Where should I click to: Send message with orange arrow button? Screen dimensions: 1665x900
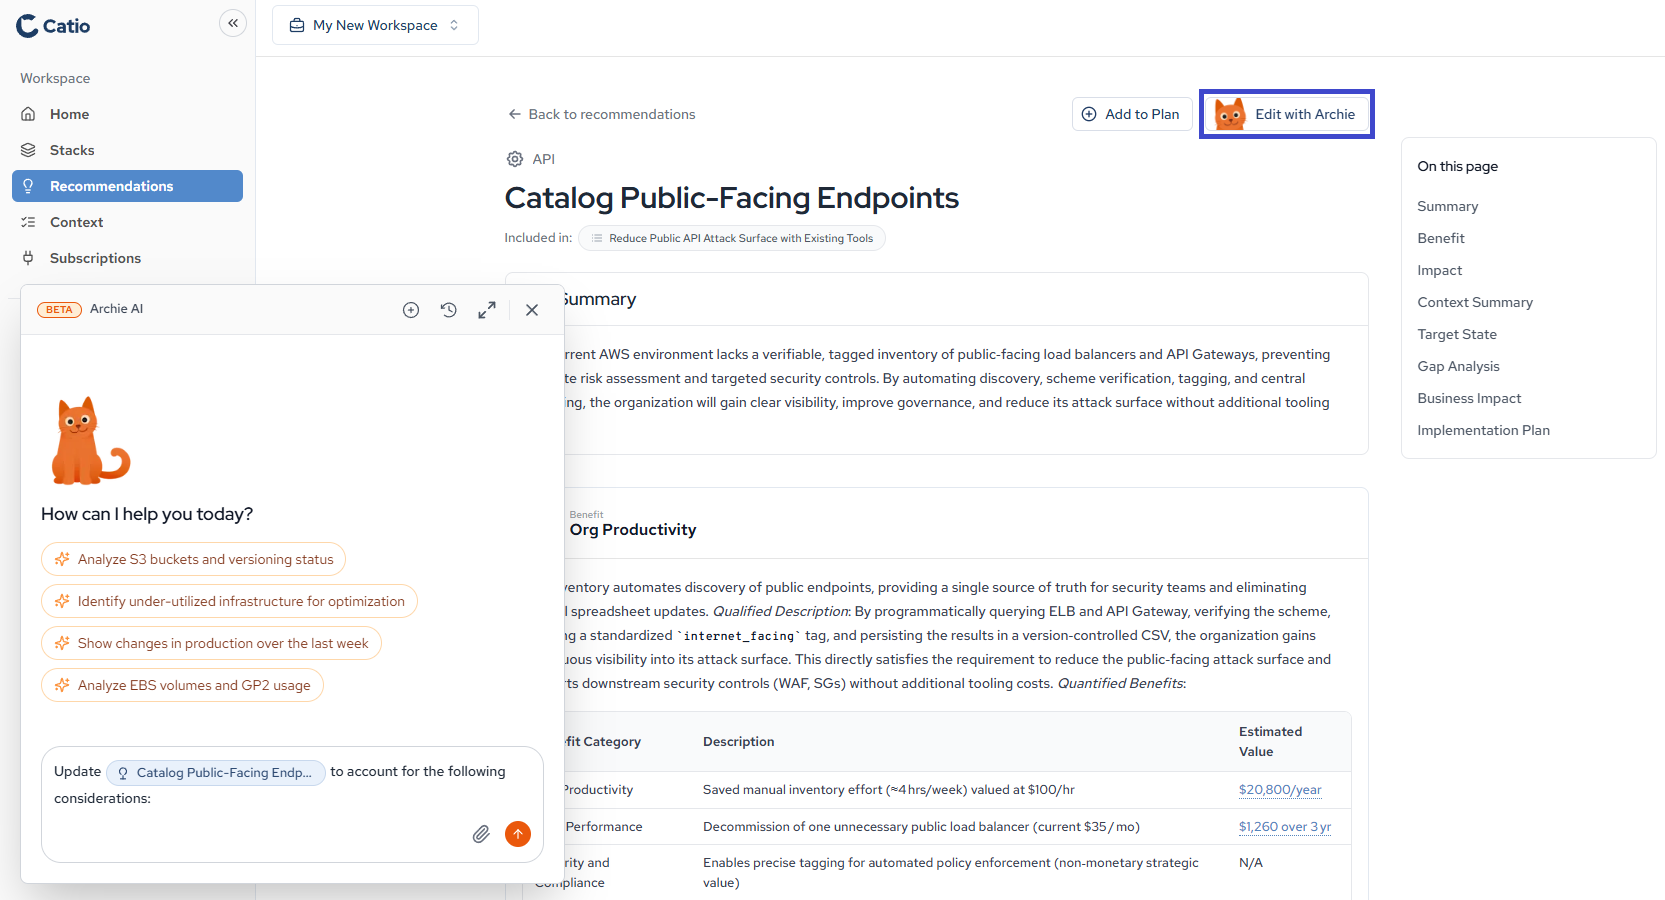[518, 834]
